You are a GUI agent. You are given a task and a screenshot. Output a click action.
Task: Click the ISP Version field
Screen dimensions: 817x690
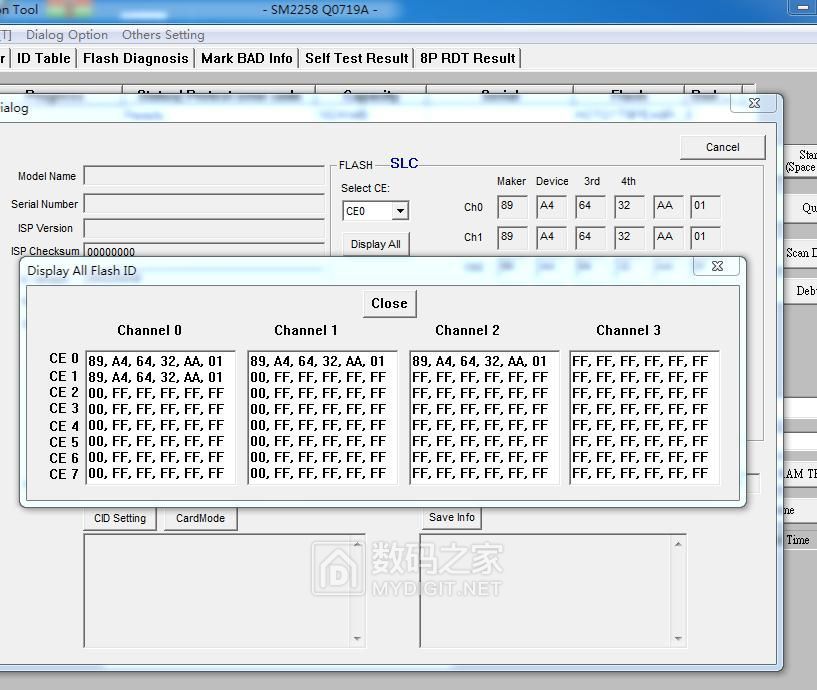204,228
